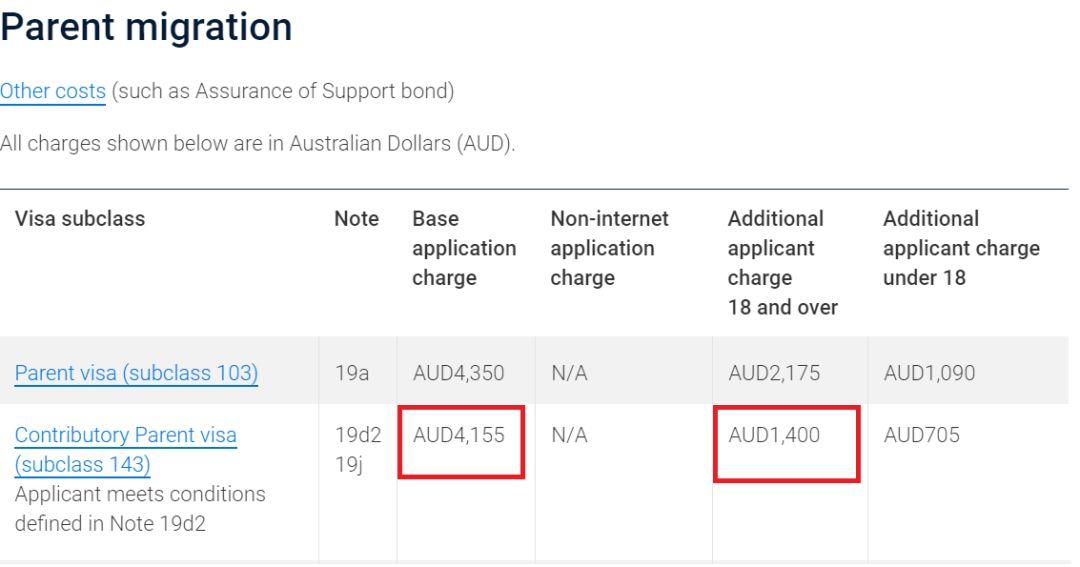Viewport: 1080px width, 567px height.
Task: Click Additional applicant charge 18 and over header
Action: pos(782,262)
